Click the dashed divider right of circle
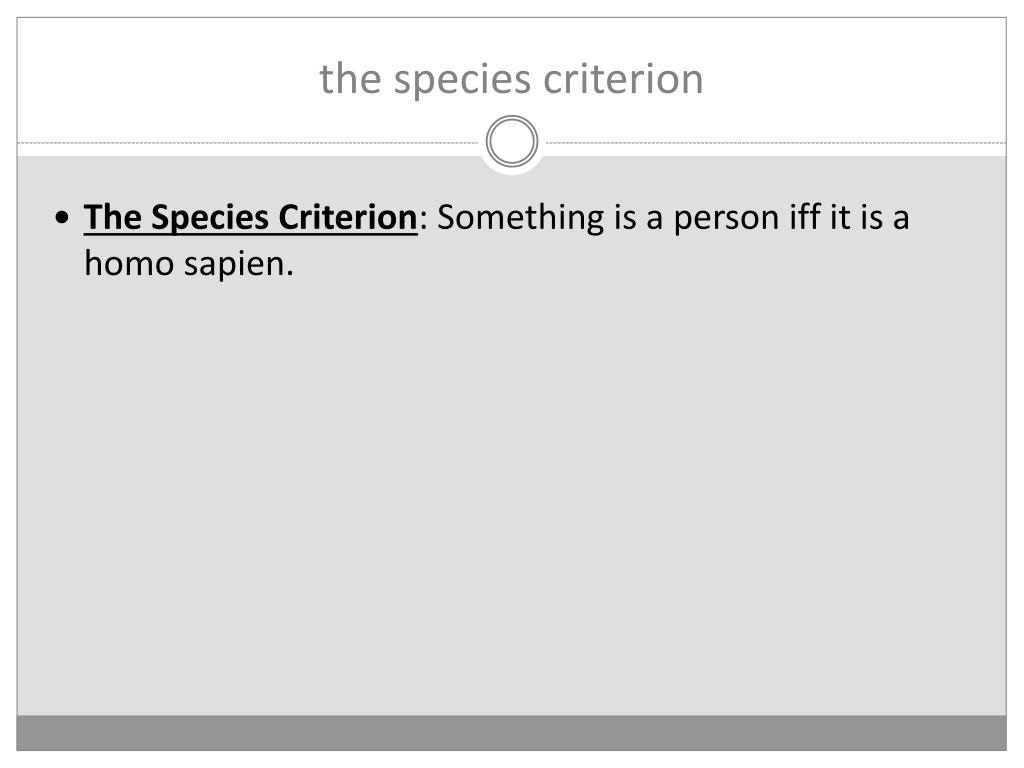The width and height of the screenshot is (1024, 768). click(x=776, y=142)
